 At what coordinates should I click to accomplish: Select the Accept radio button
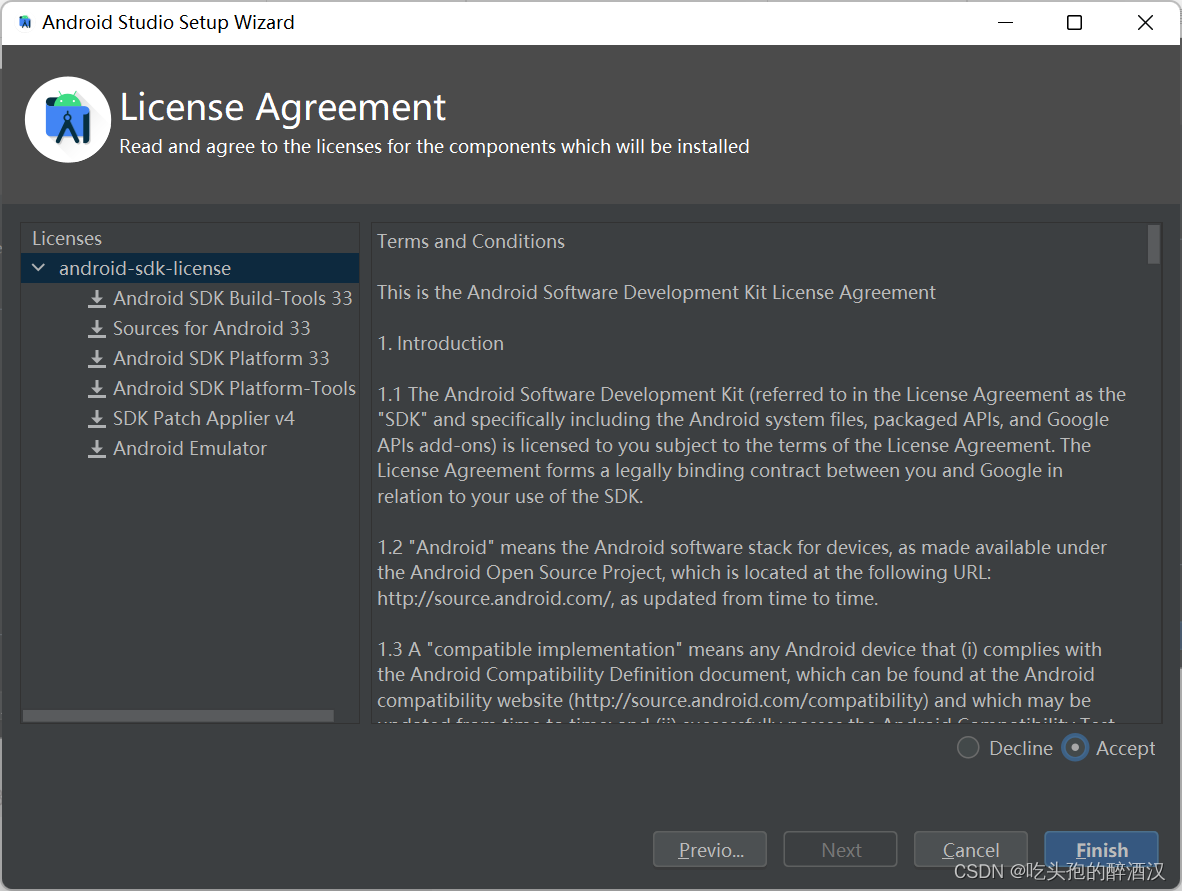(1075, 748)
